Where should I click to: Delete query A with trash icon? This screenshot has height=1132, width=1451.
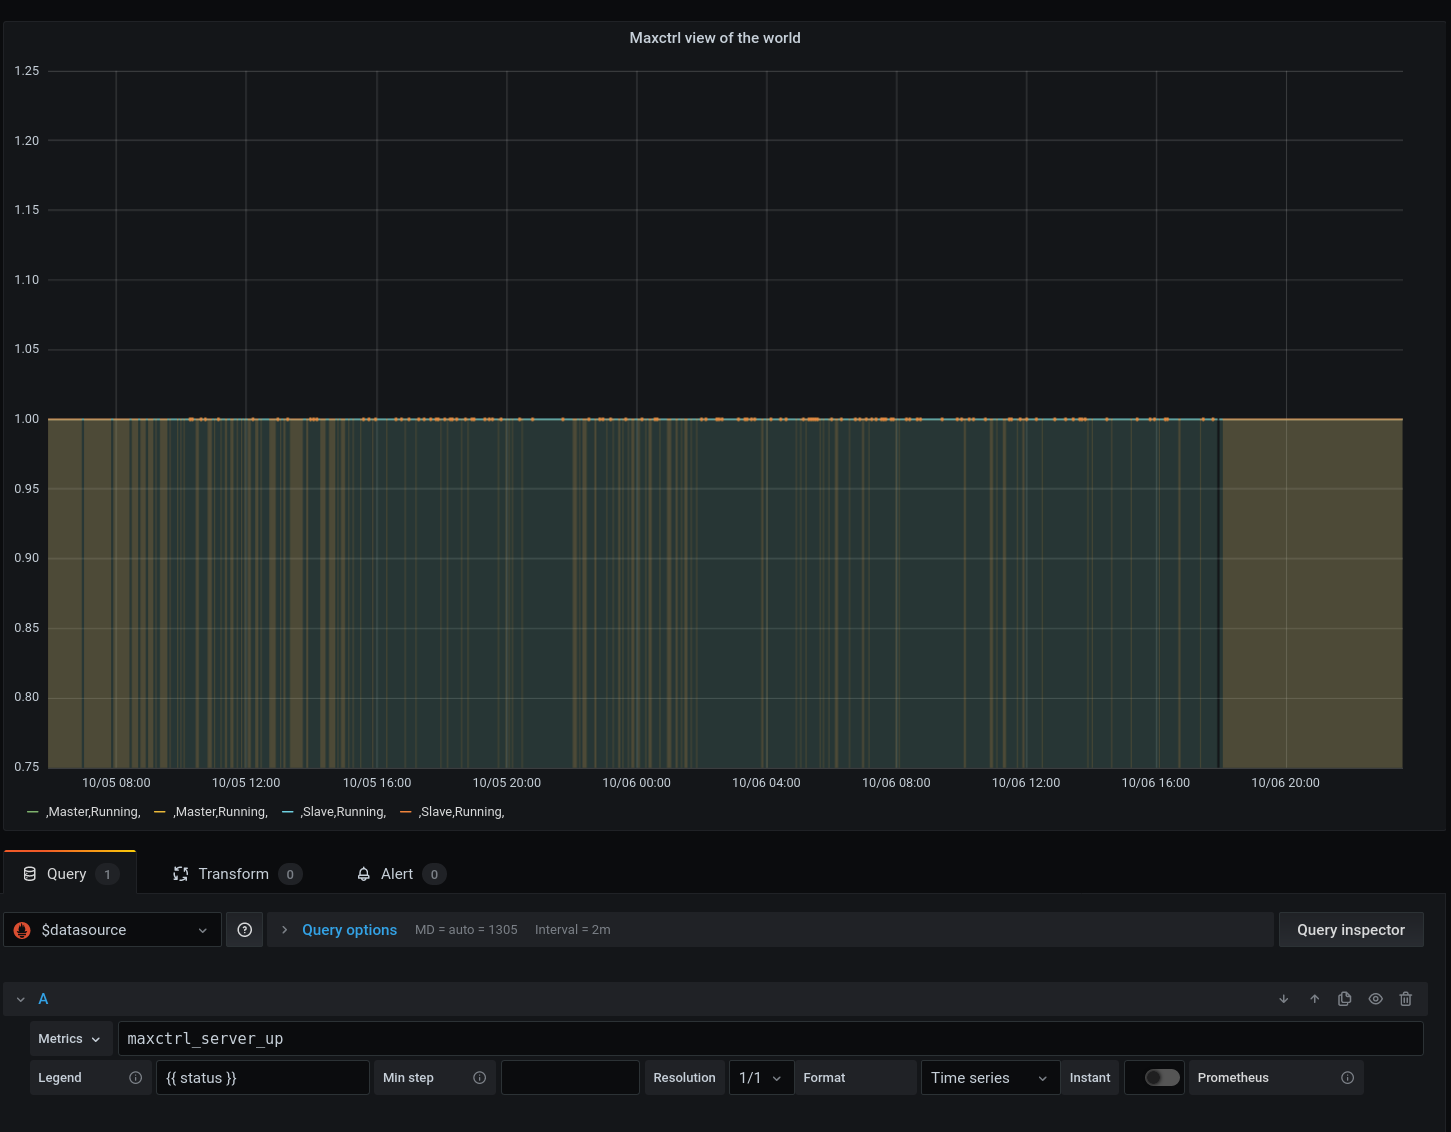click(x=1406, y=999)
